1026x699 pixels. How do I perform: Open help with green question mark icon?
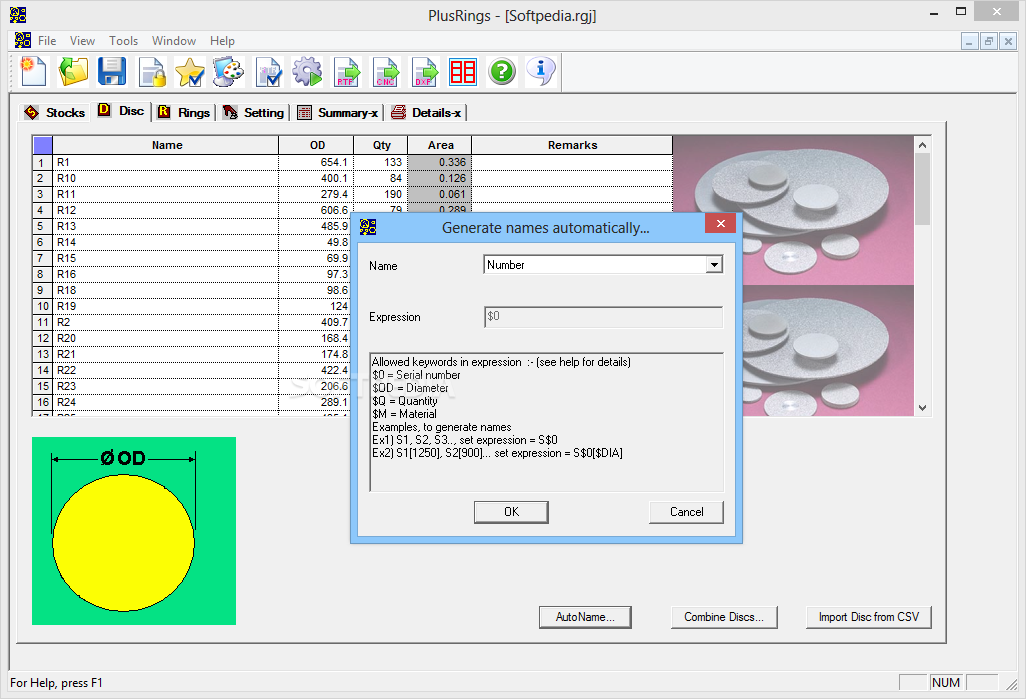502,71
